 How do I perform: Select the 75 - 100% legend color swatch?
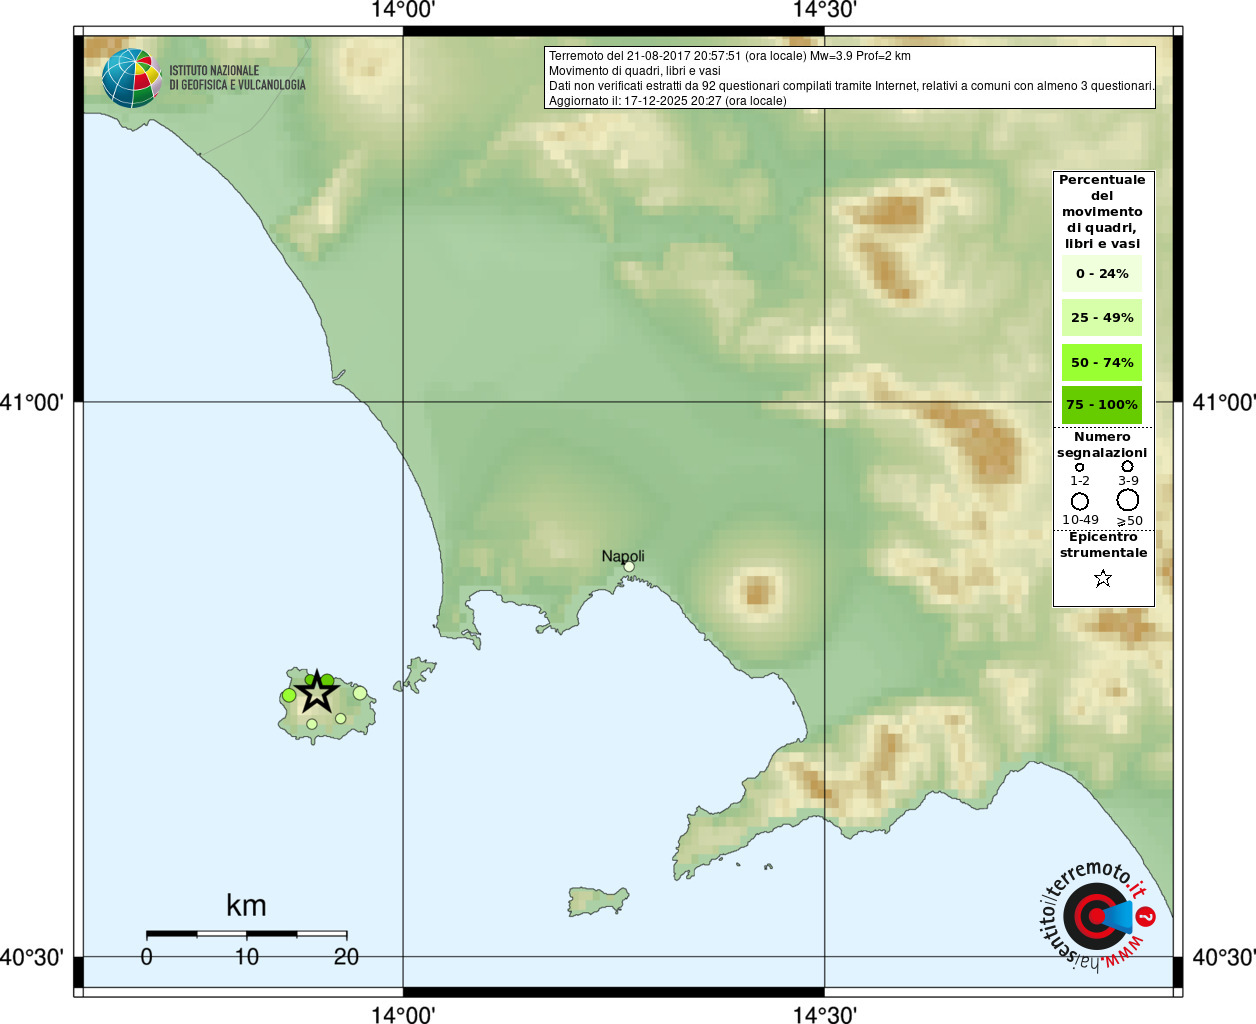(1102, 405)
